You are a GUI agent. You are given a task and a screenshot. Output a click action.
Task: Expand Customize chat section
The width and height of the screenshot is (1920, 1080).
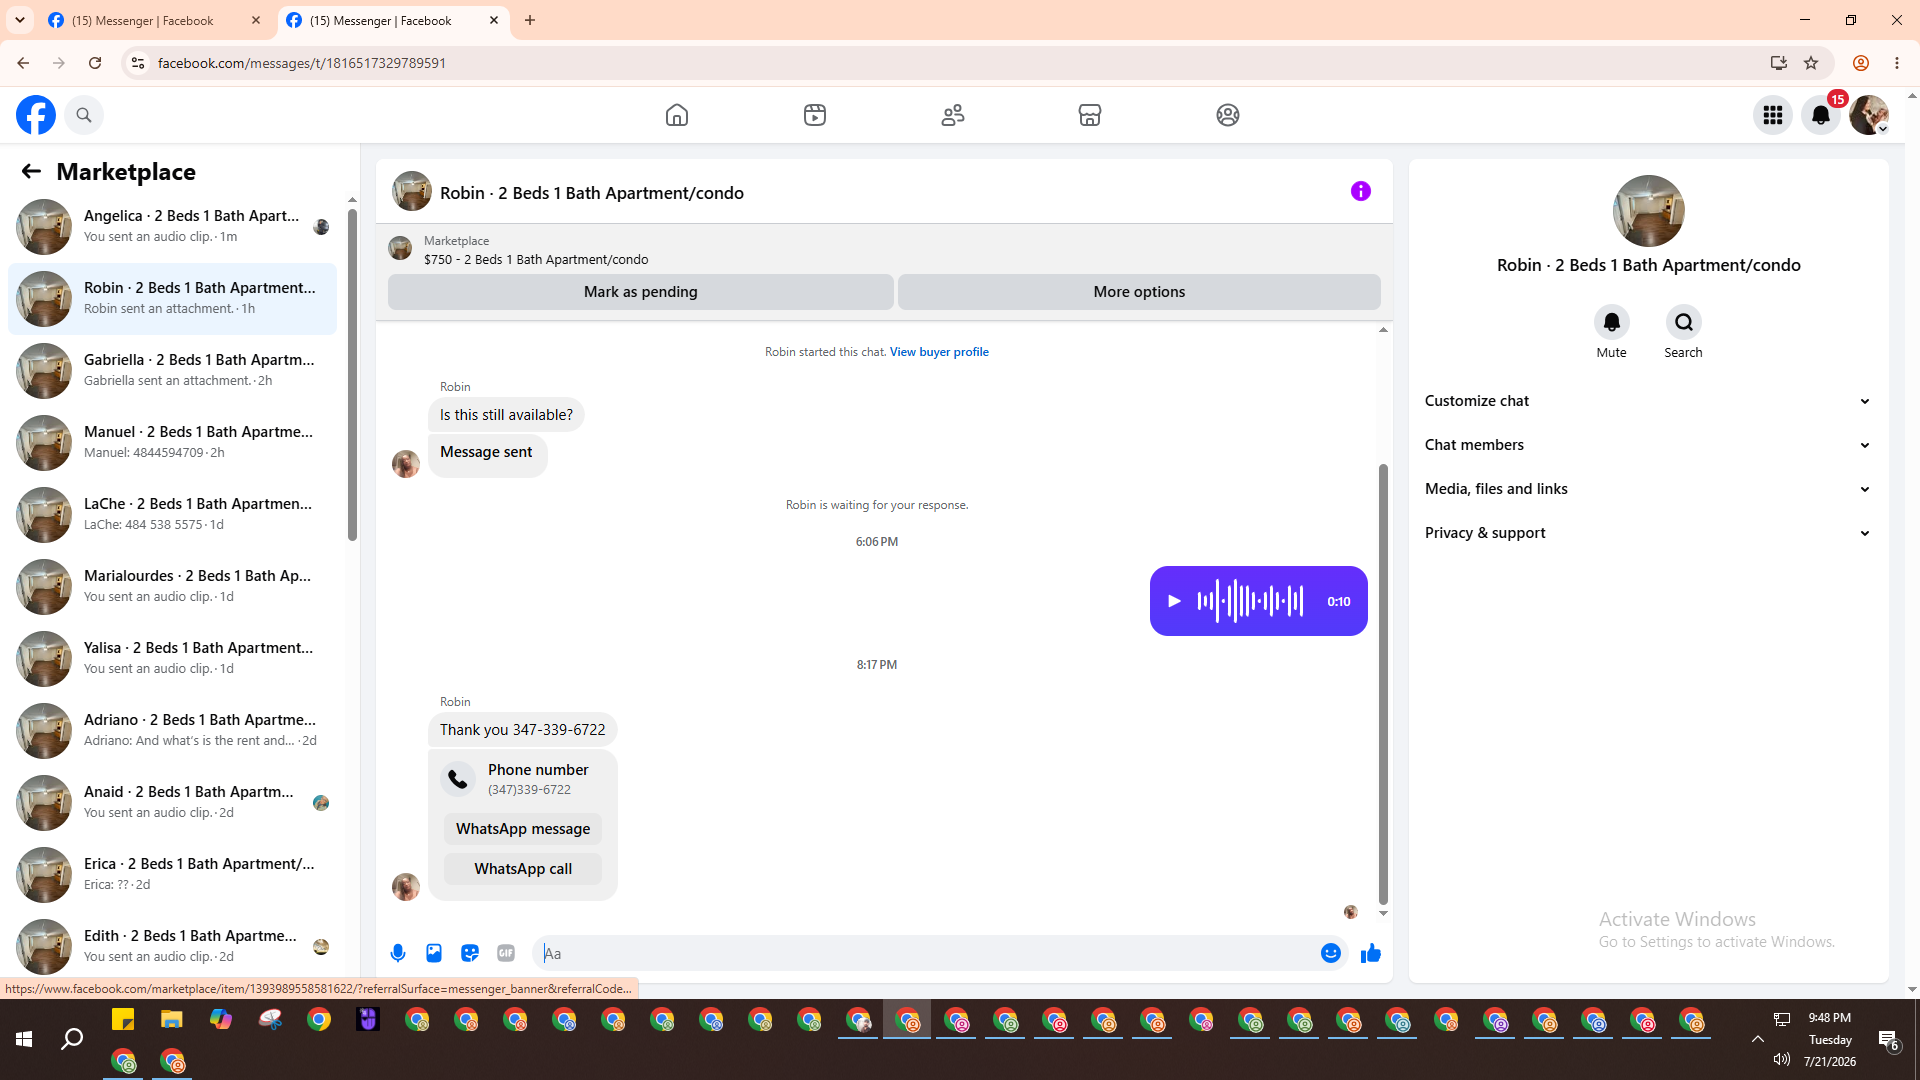click(1648, 401)
